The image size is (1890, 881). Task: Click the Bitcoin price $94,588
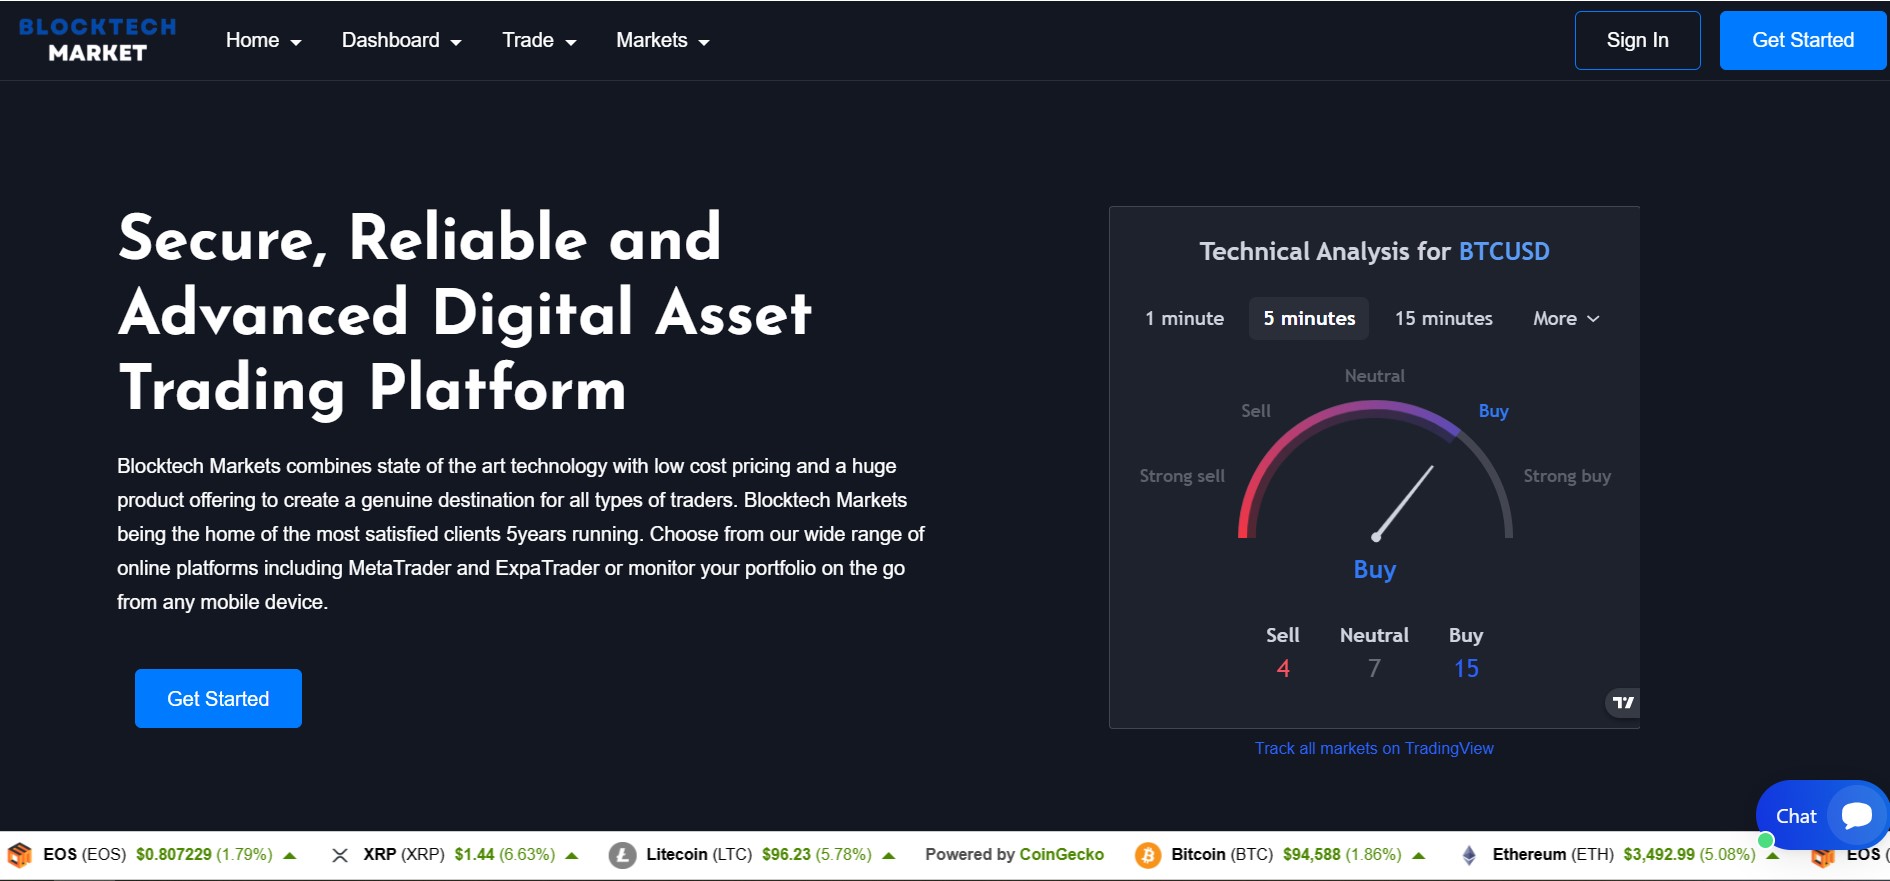[1312, 854]
